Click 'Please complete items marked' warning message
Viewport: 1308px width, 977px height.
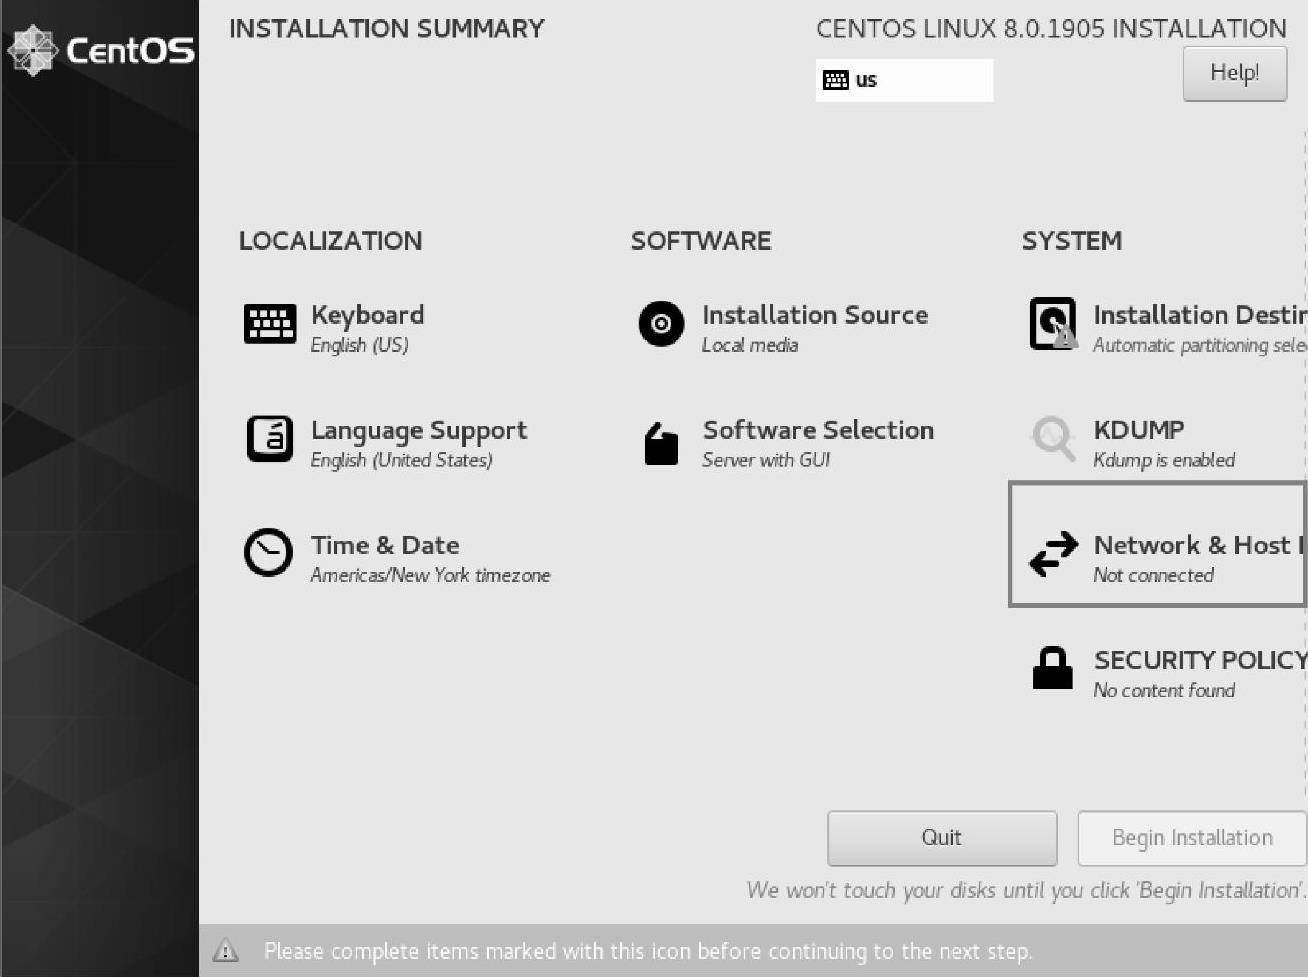[x=648, y=951]
